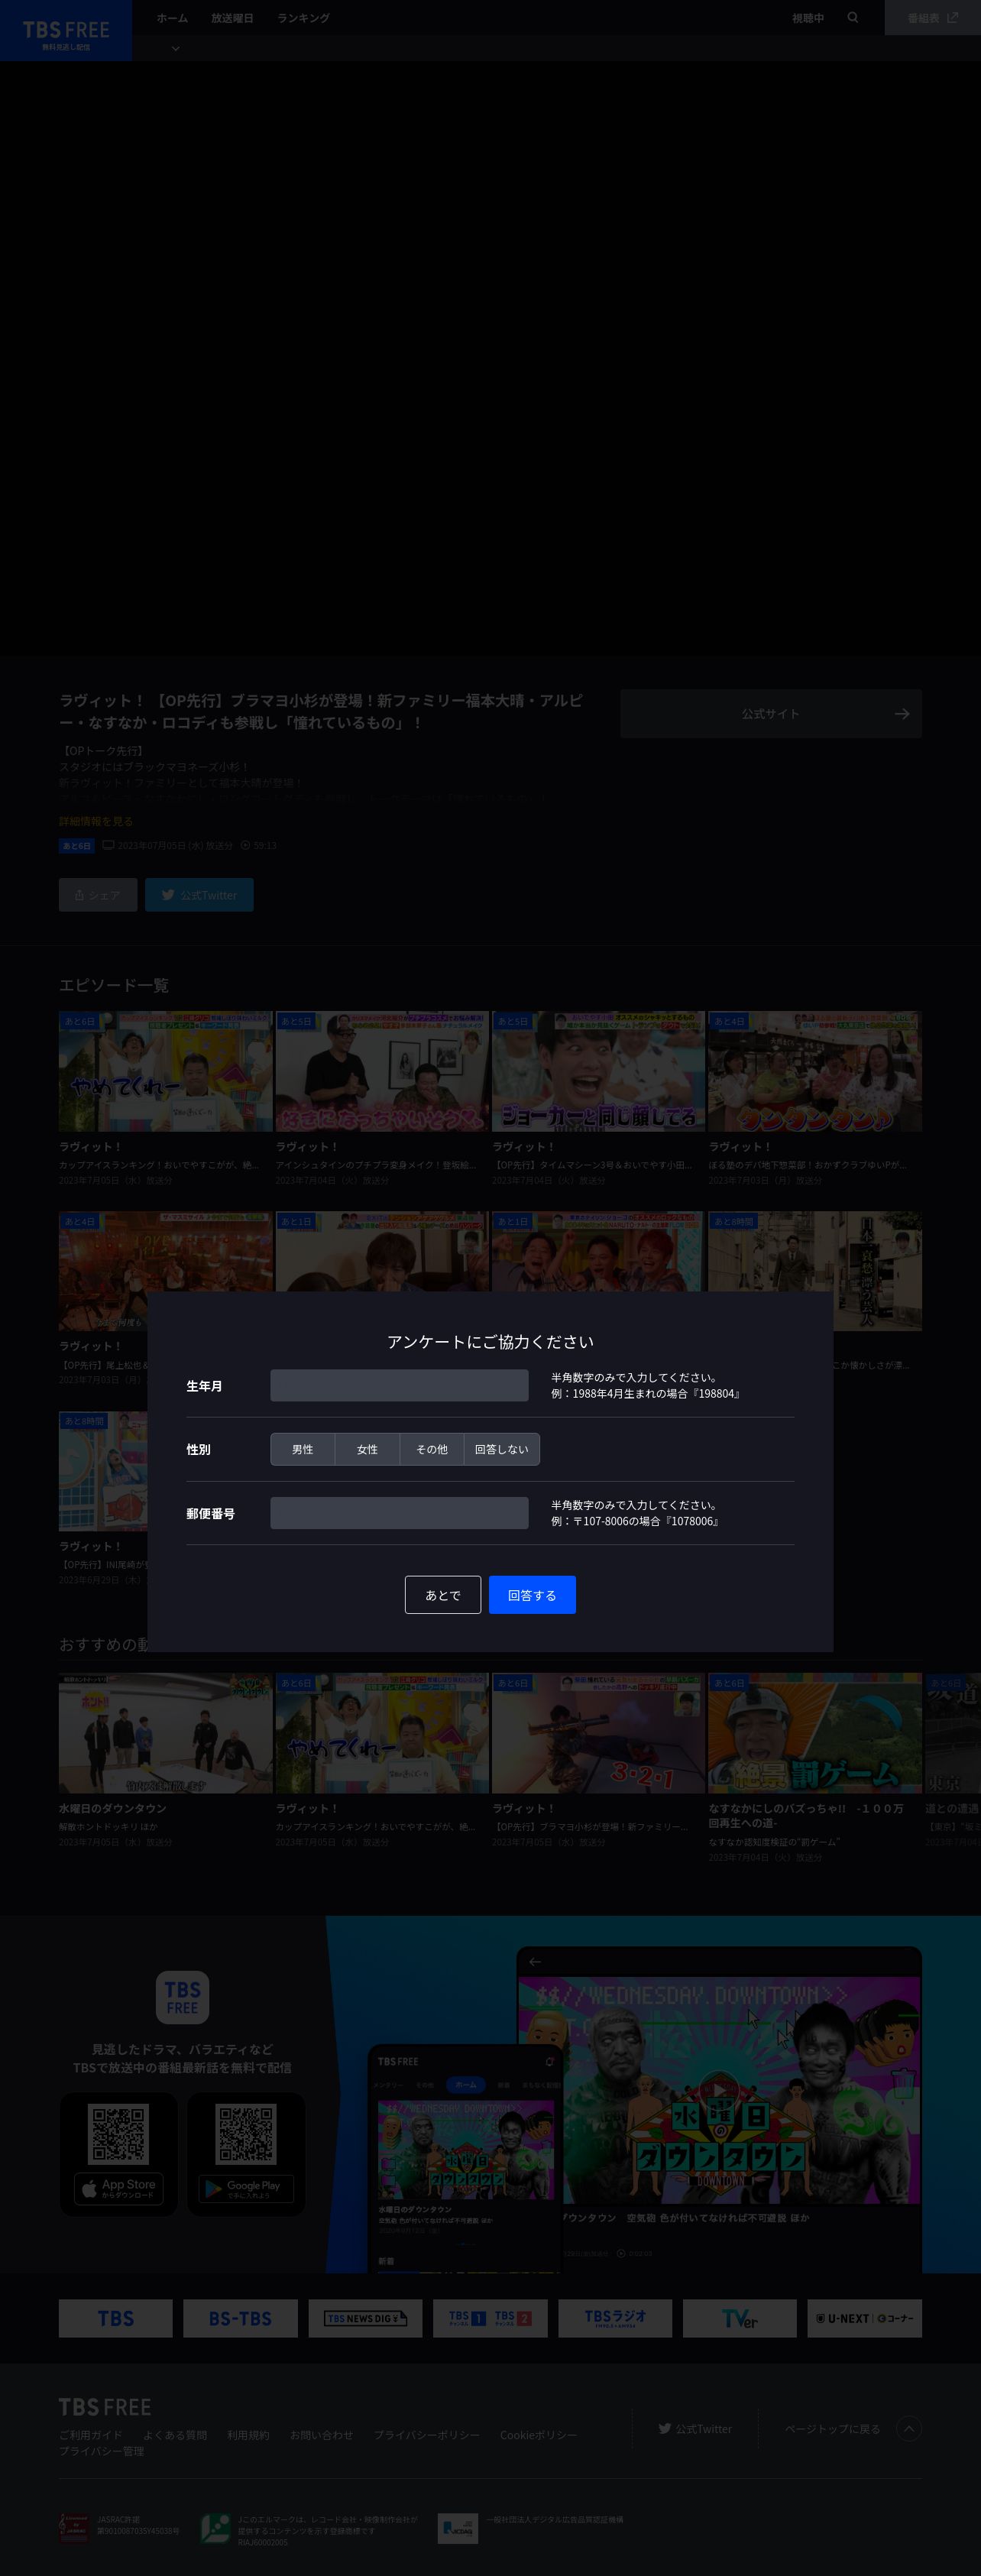Open the カップアイスランキング episode thumbnail in エピソード一覧

(165, 1071)
